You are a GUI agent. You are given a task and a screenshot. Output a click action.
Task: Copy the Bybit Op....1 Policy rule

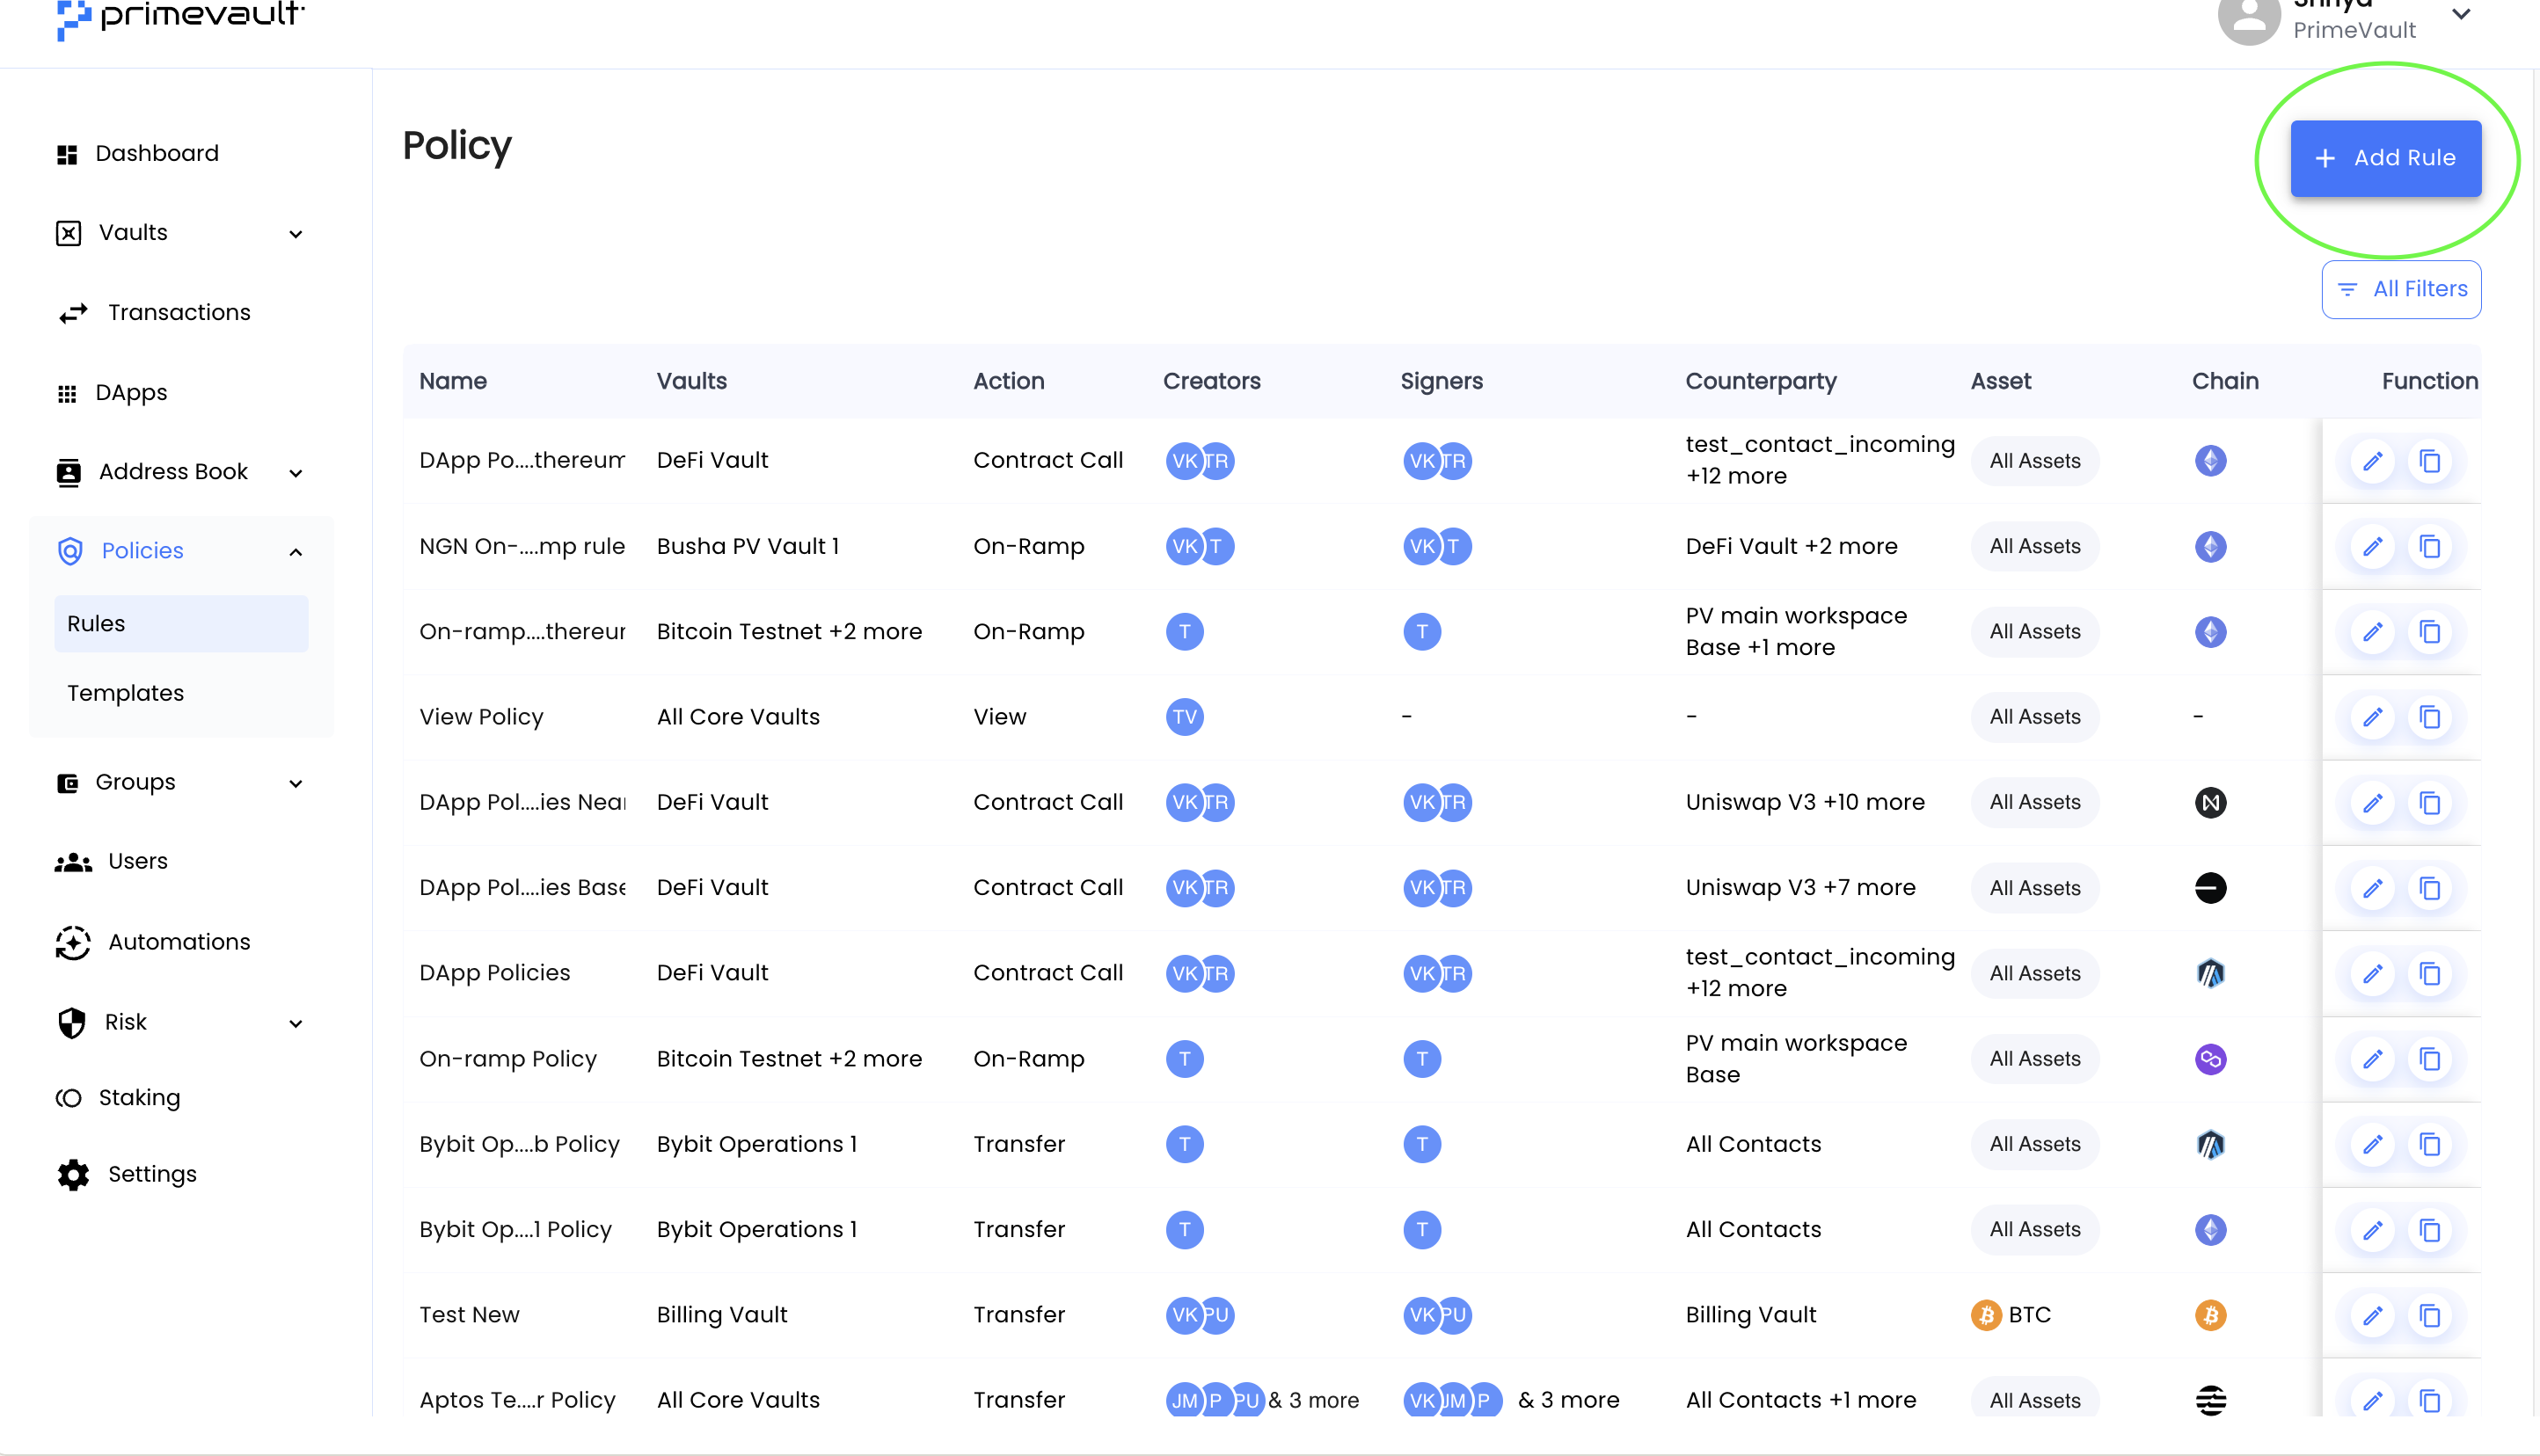(2429, 1230)
